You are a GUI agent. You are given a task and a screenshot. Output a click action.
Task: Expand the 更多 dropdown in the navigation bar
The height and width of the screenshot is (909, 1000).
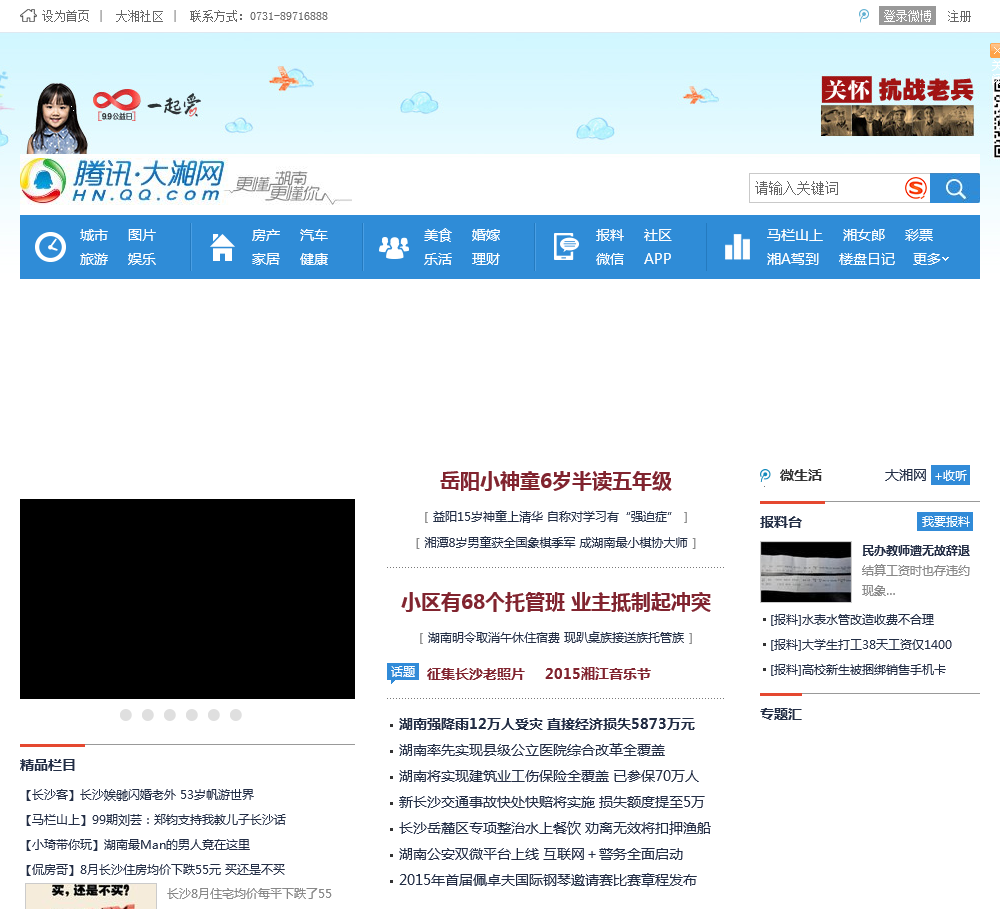click(930, 259)
